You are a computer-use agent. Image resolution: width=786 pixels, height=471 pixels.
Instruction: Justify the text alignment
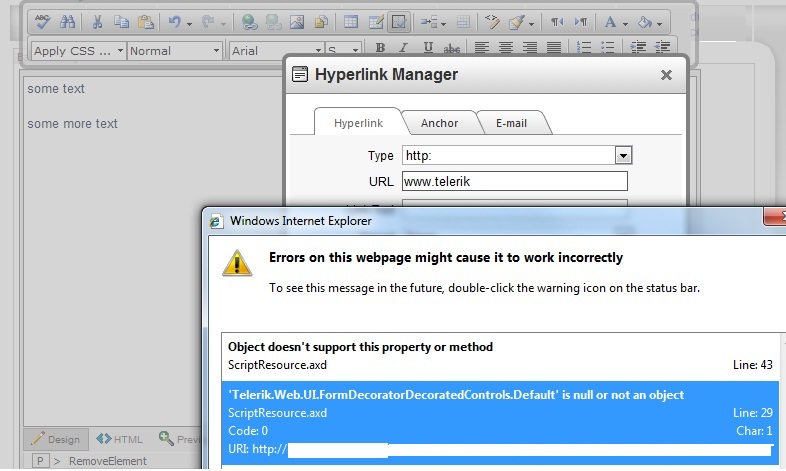point(554,48)
